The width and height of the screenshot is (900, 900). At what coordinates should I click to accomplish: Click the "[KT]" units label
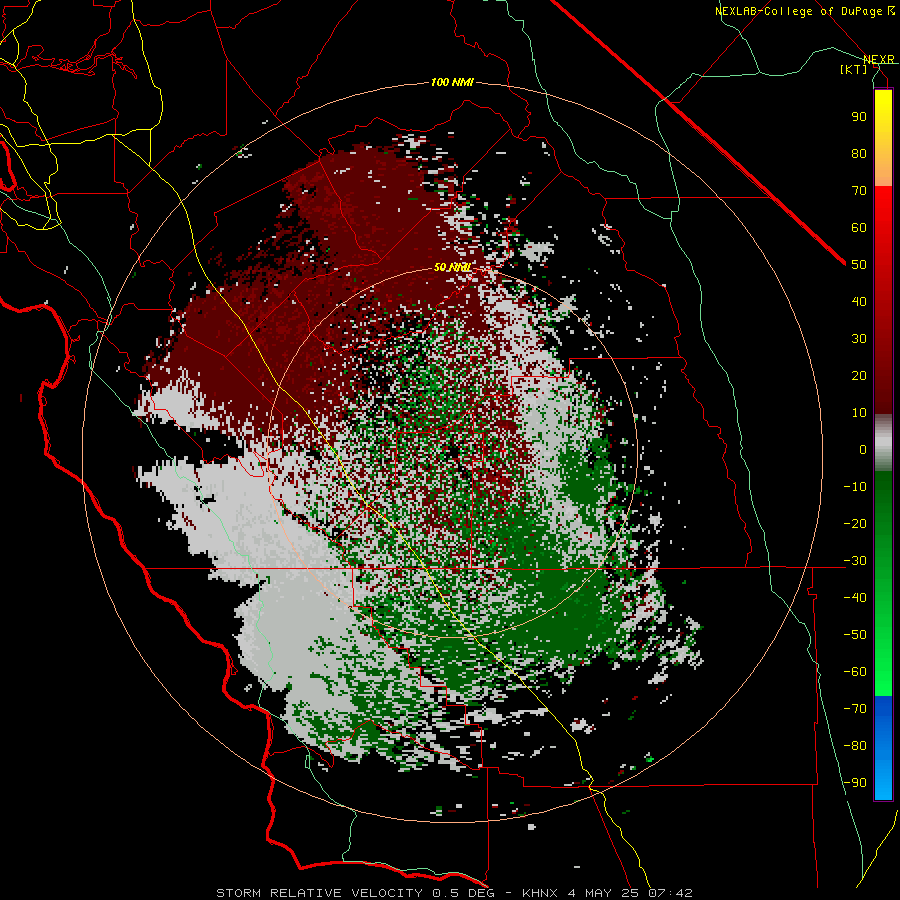[x=854, y=69]
